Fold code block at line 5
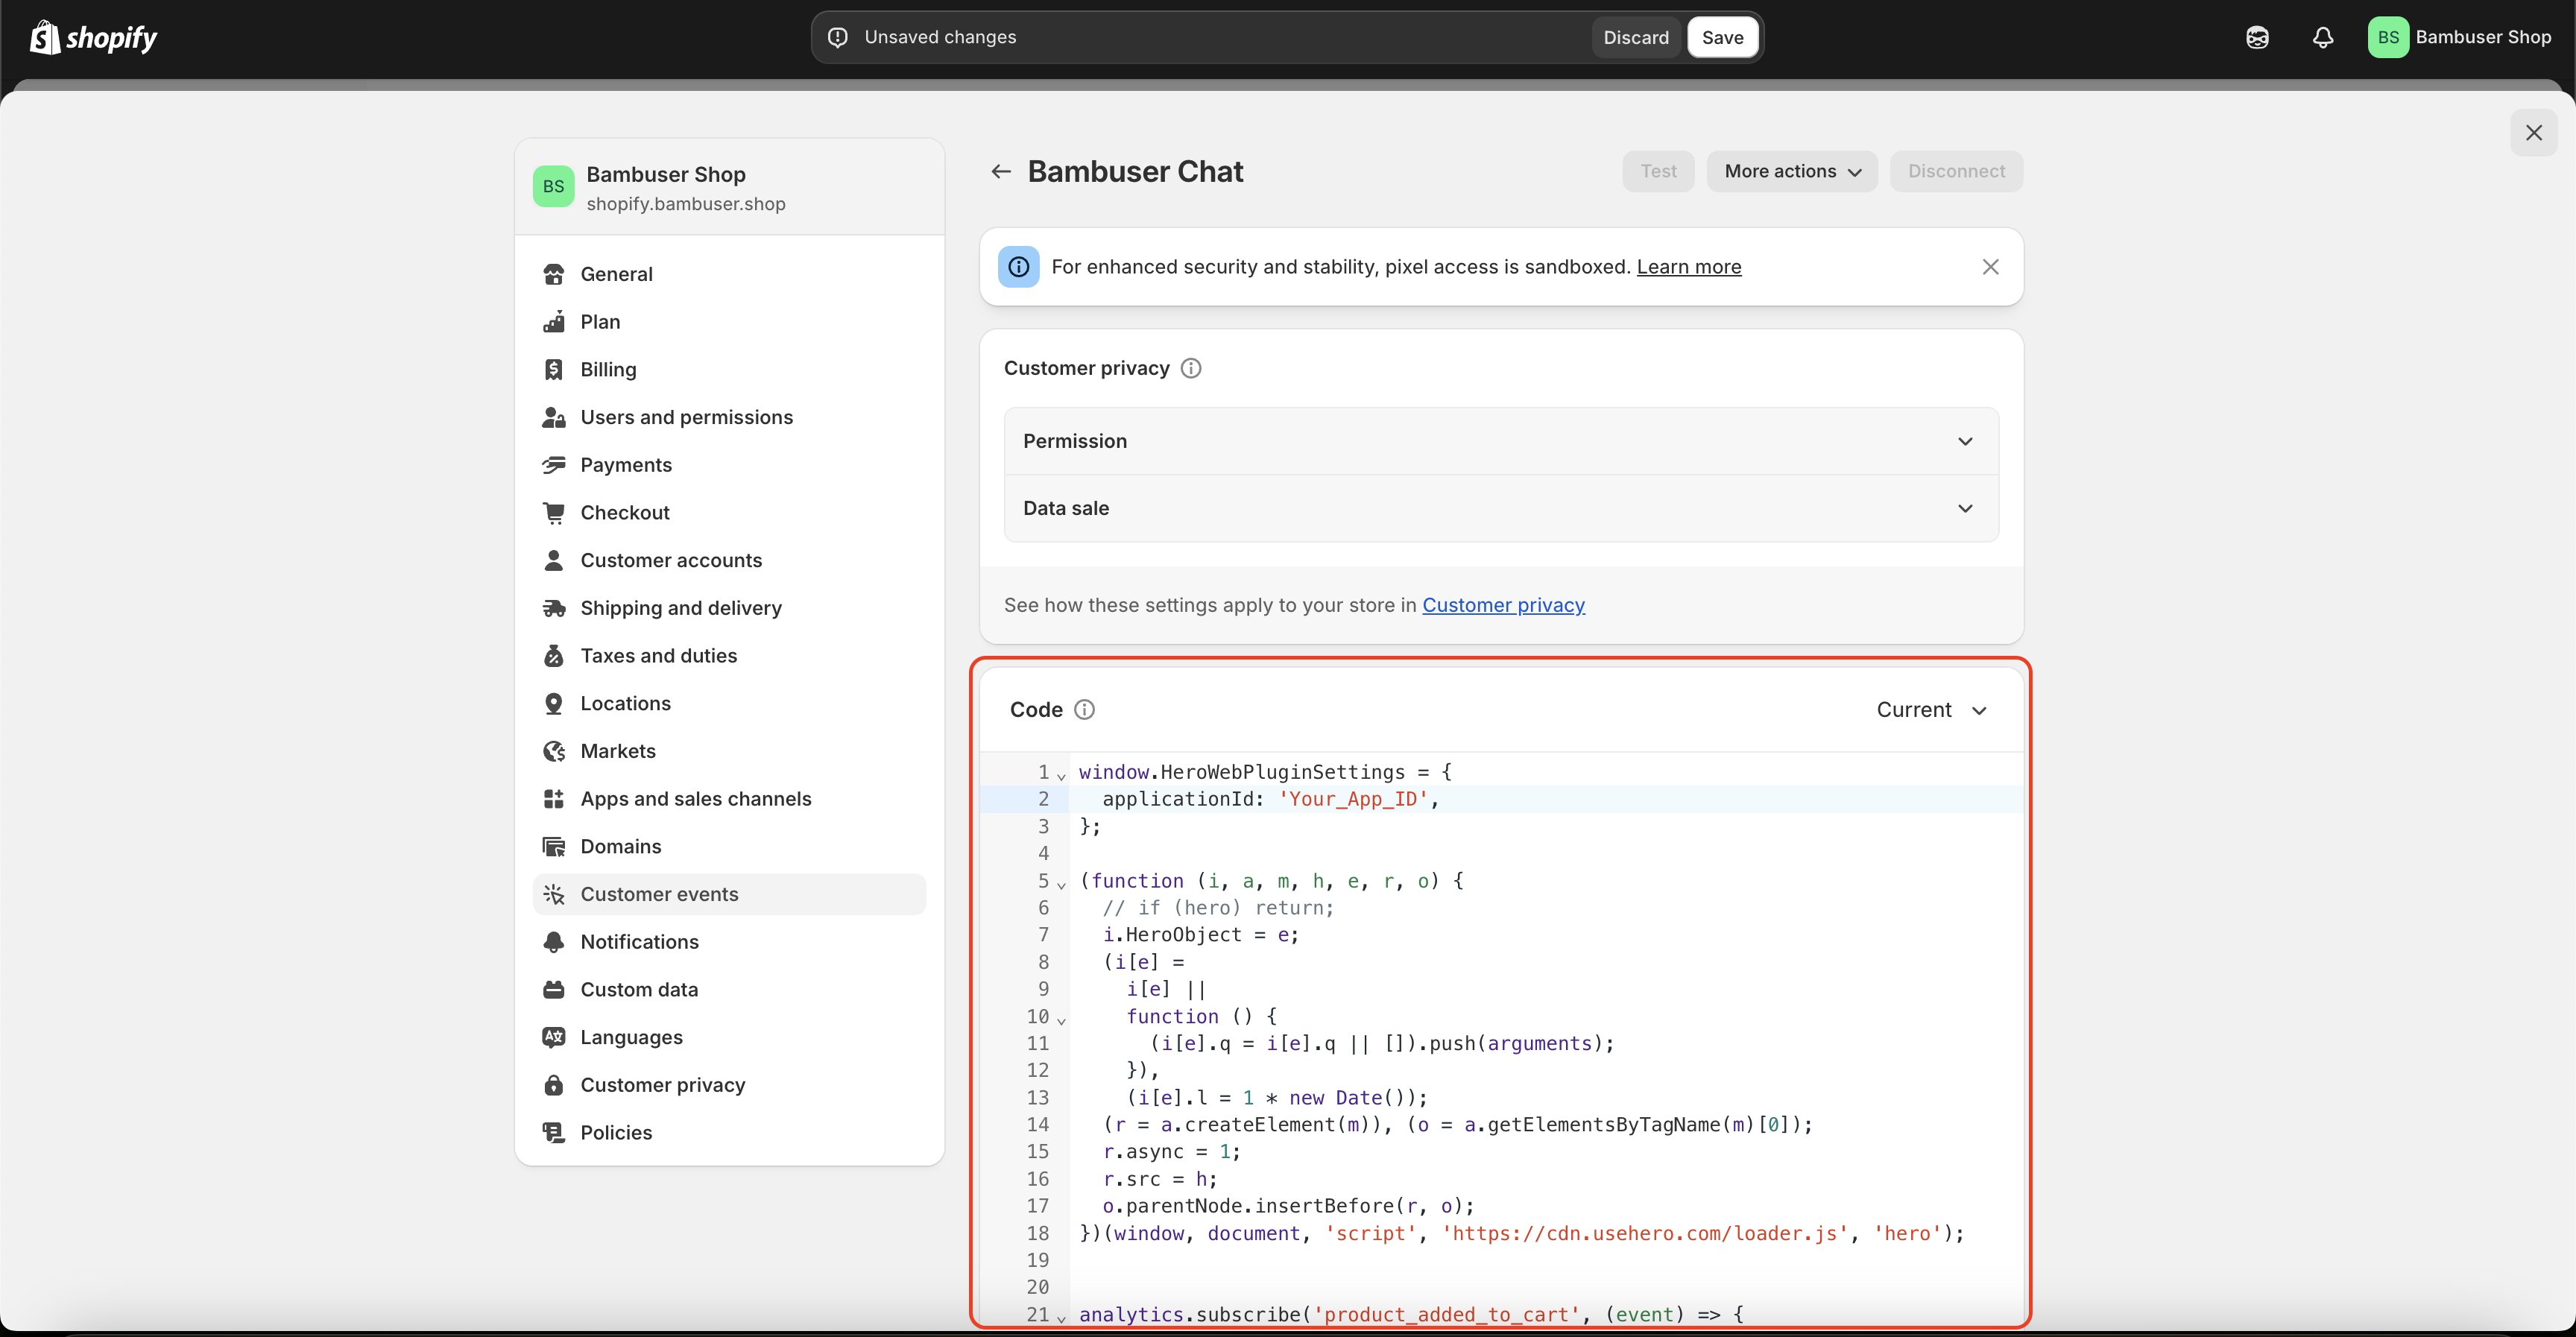Screen dimensions: 2576x1337 pyautogui.click(x=1061, y=884)
